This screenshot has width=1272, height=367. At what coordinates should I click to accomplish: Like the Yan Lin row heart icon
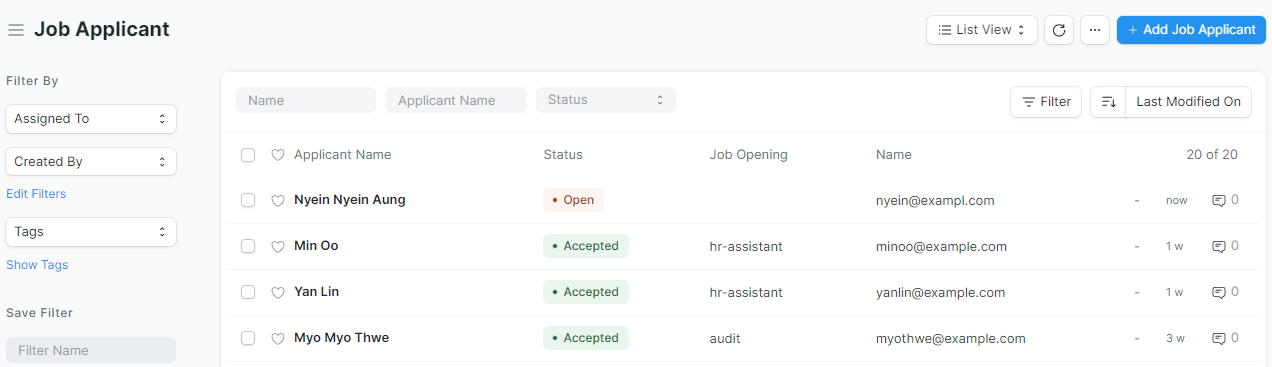click(278, 292)
